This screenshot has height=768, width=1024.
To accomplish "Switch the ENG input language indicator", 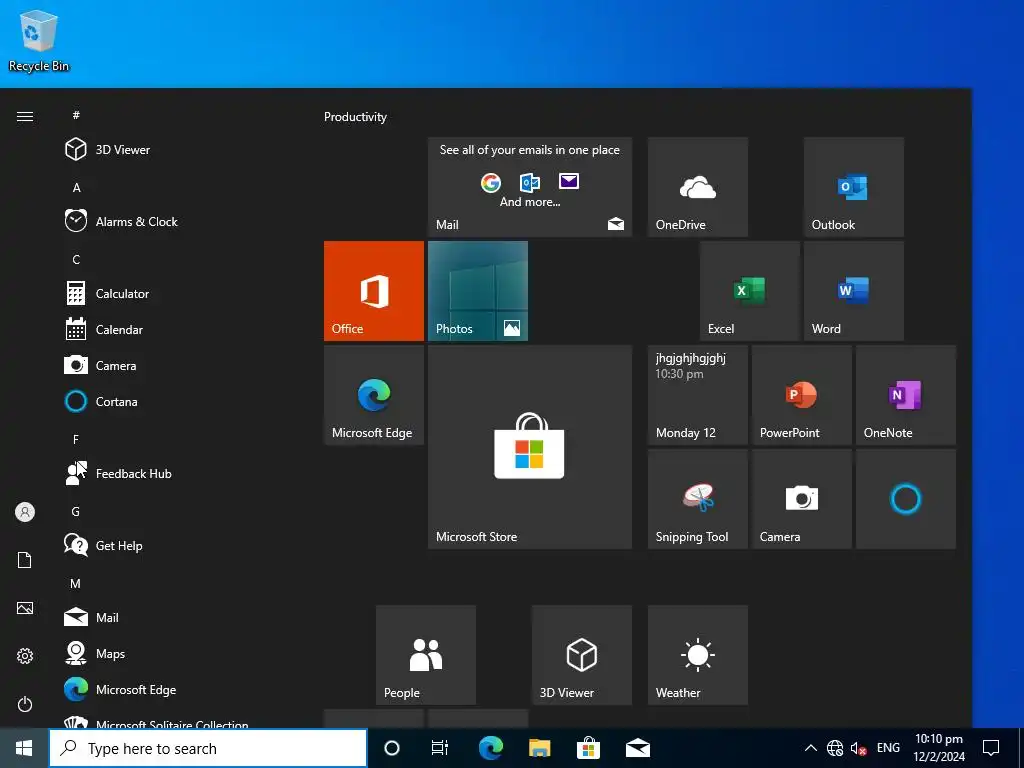I will coord(888,748).
